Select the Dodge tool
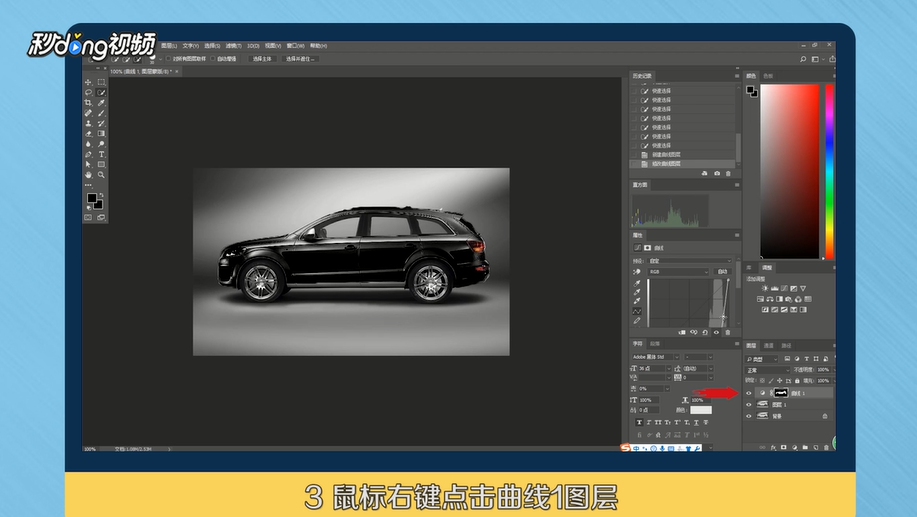917x517 pixels. pos(101,144)
